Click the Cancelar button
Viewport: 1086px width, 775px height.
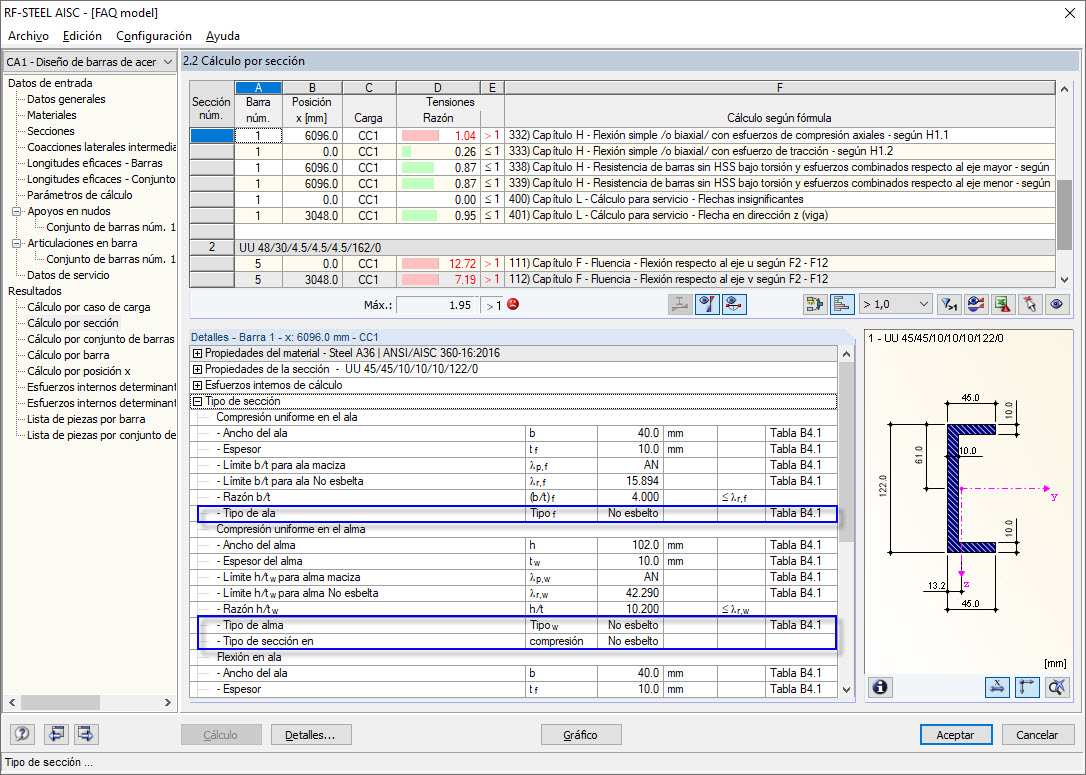[1037, 735]
